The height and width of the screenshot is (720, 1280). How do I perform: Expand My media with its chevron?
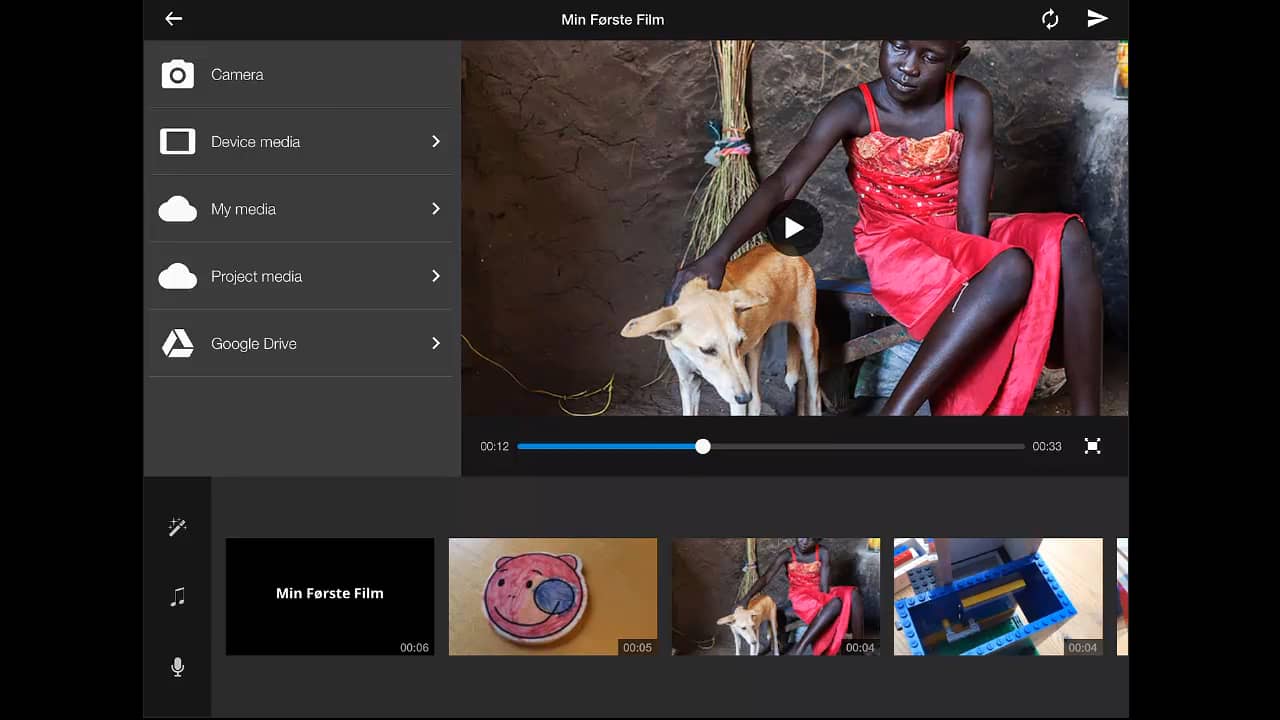pos(436,209)
